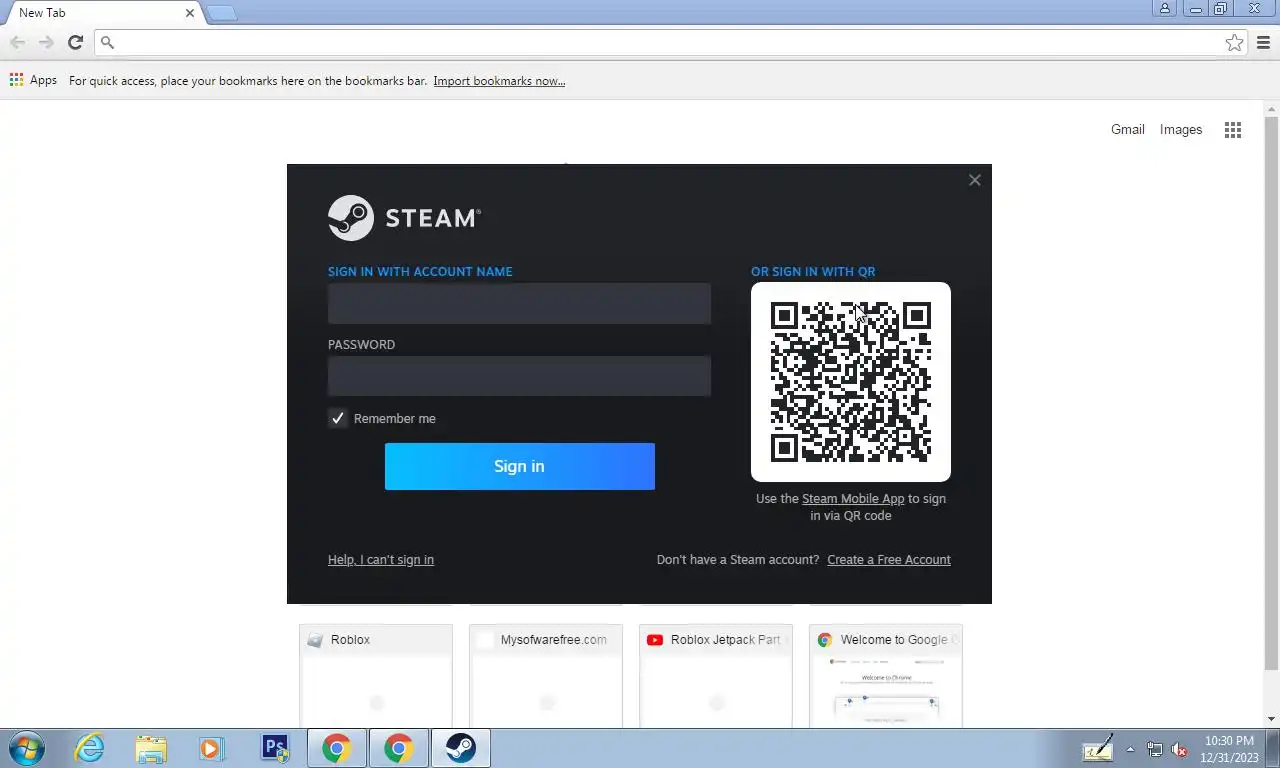Open the Create a Free Account link

pyautogui.click(x=889, y=560)
